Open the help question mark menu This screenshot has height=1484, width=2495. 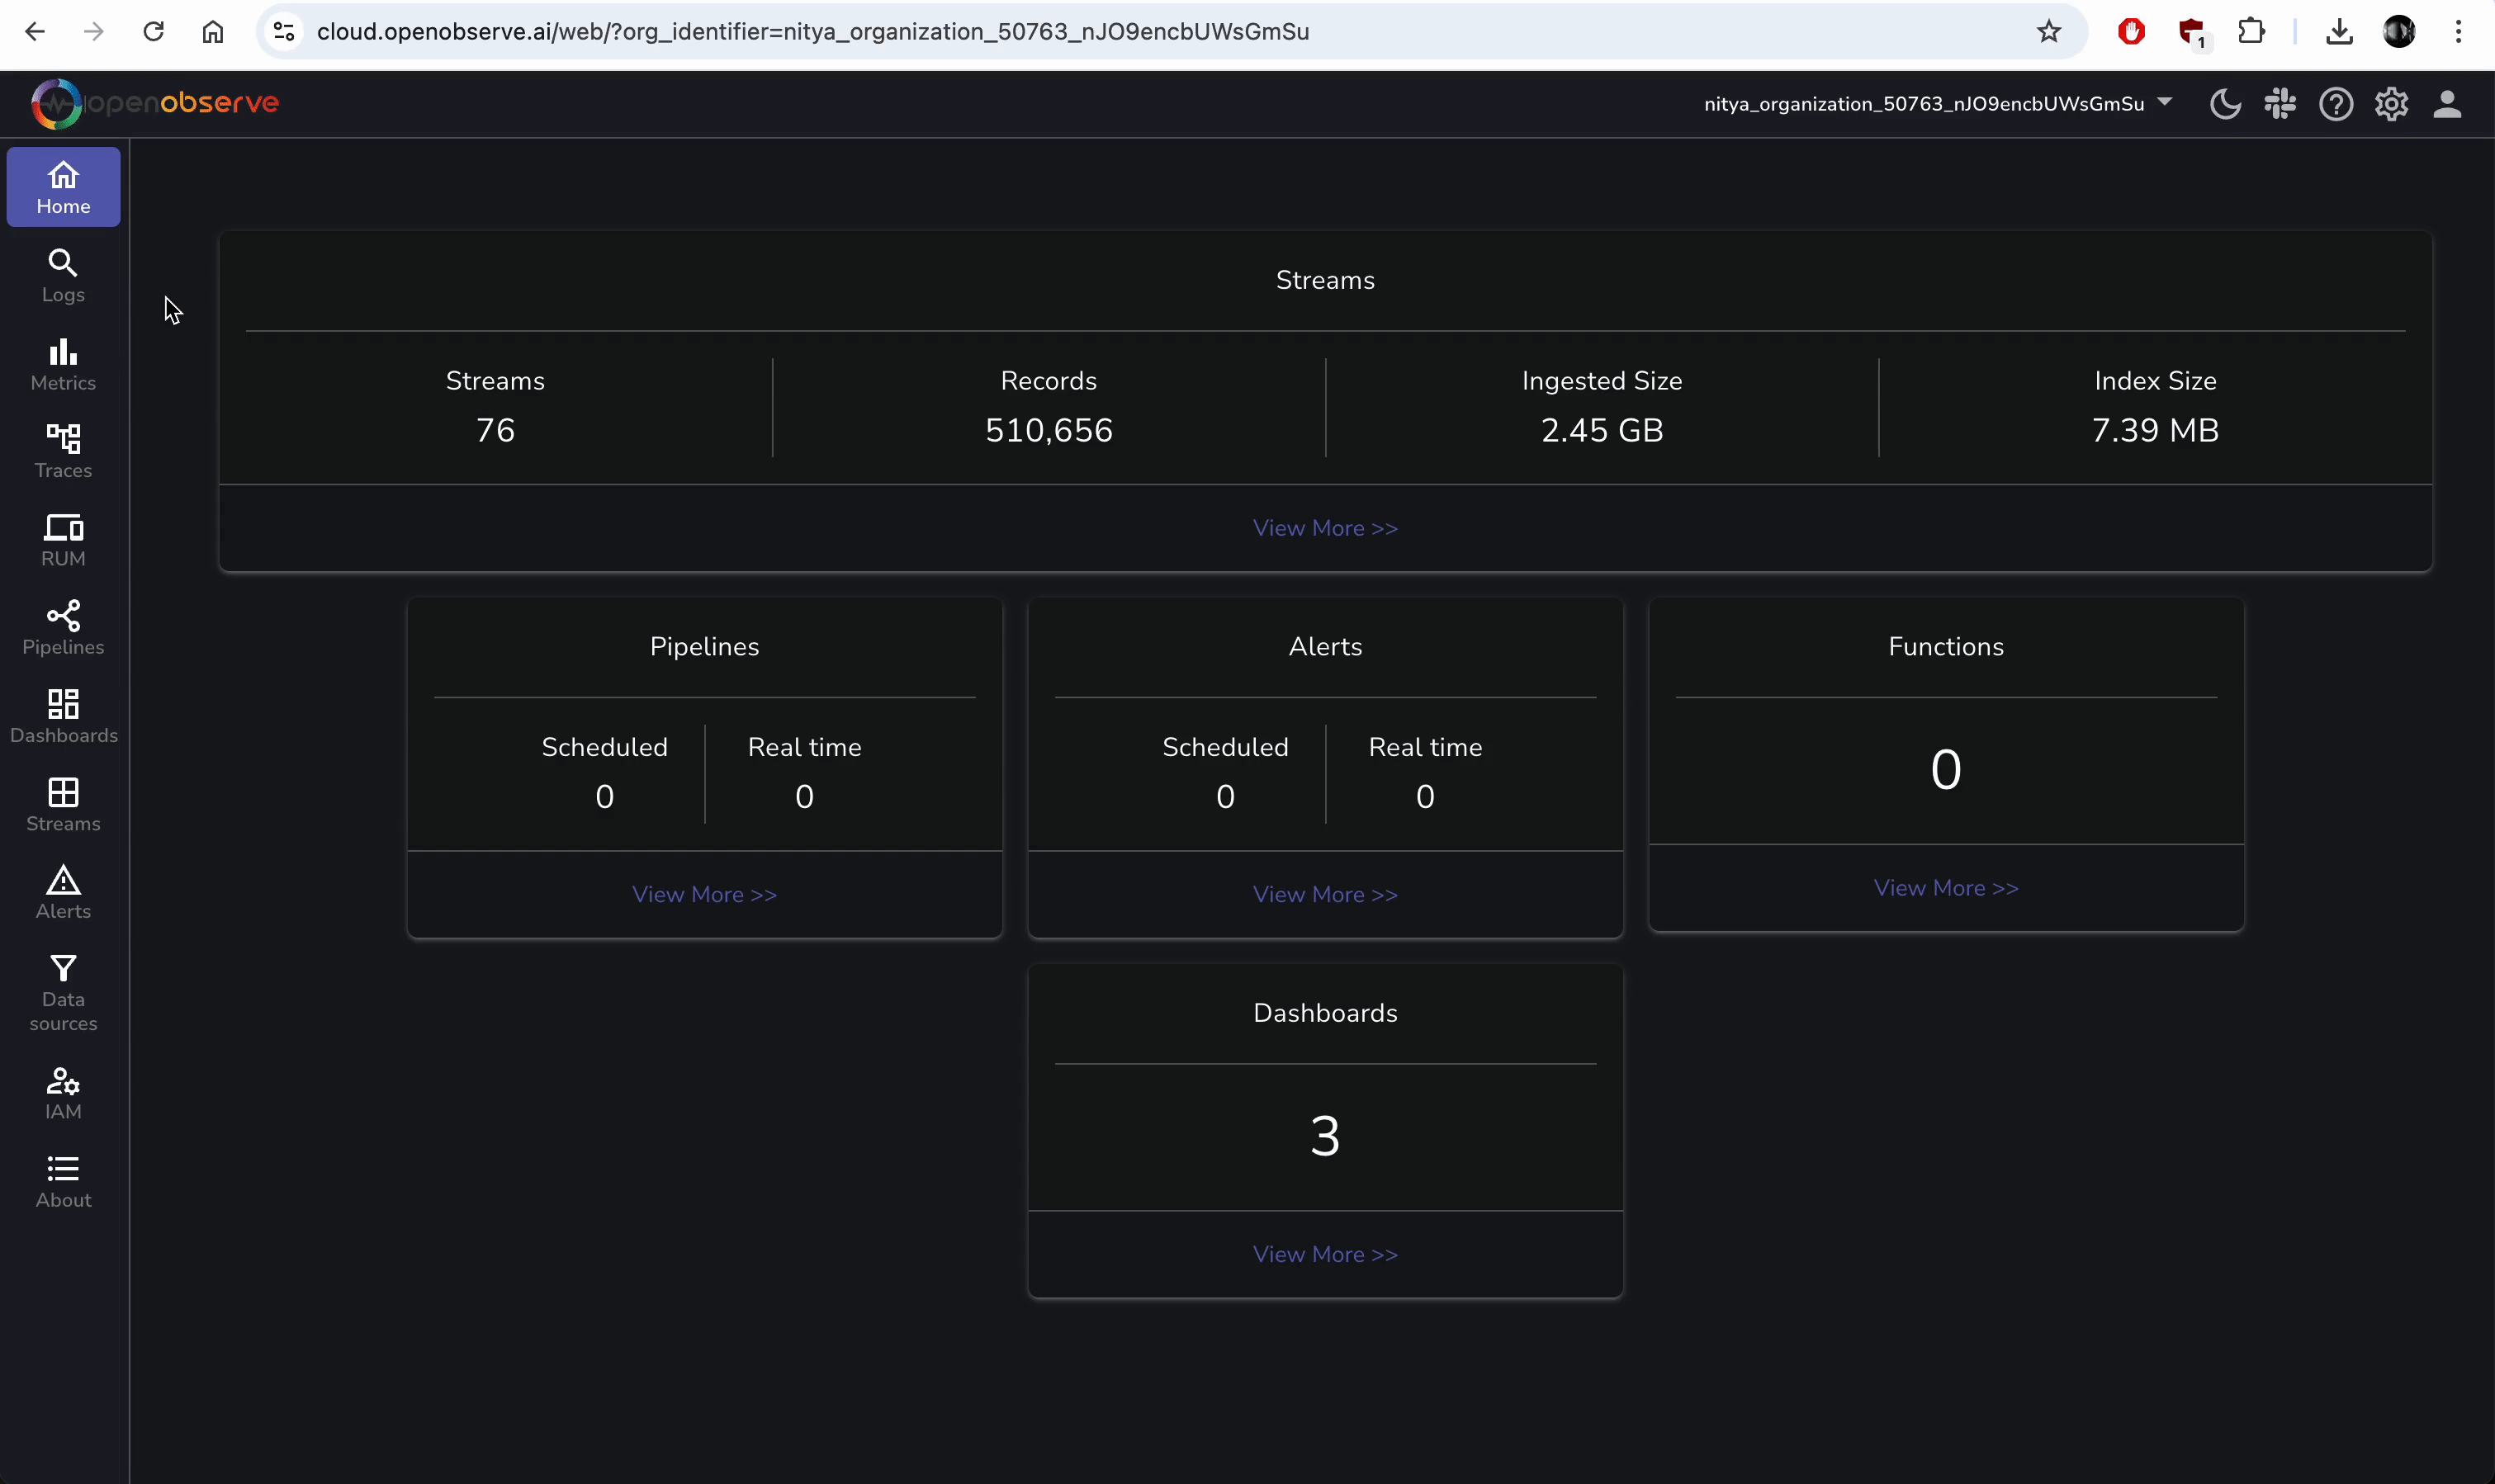(2336, 104)
